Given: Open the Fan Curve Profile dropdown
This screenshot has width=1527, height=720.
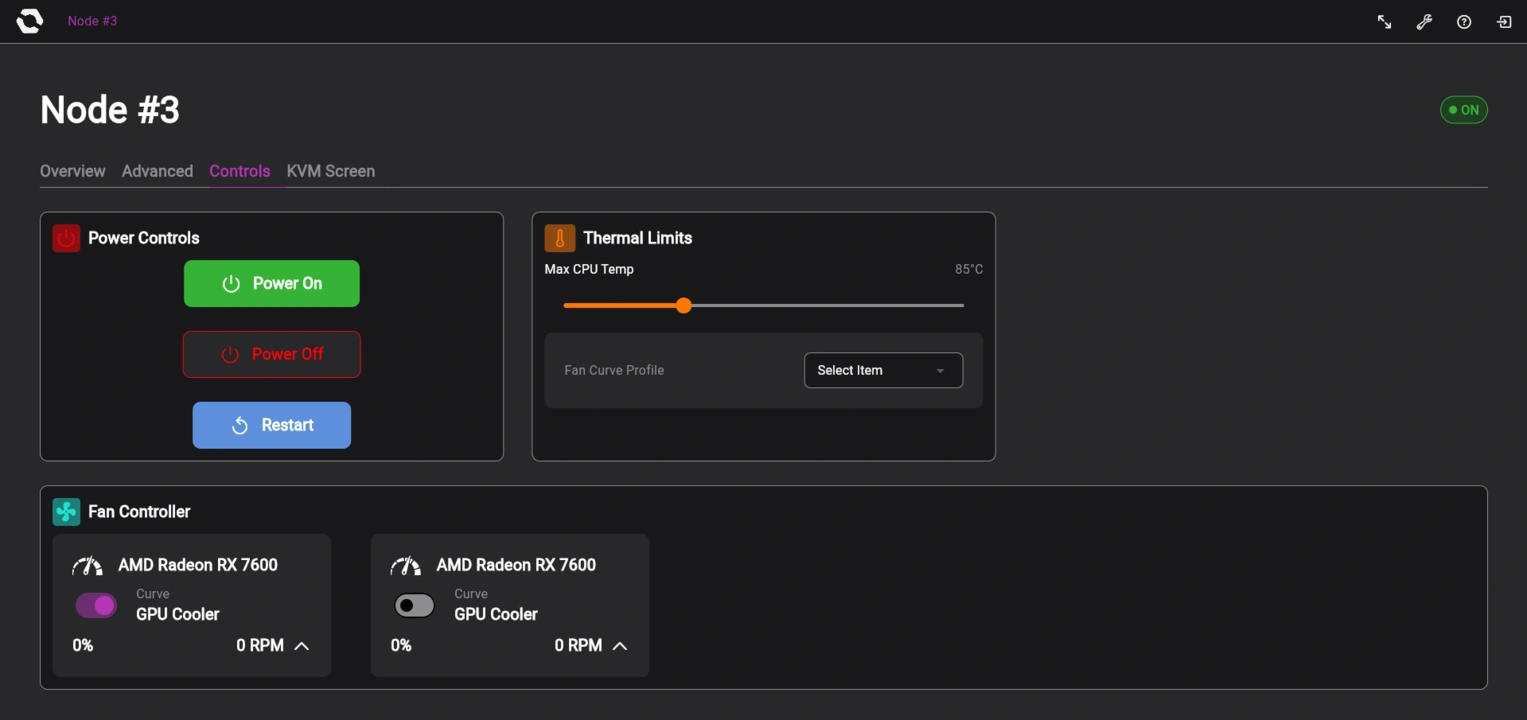Looking at the screenshot, I should (x=882, y=370).
